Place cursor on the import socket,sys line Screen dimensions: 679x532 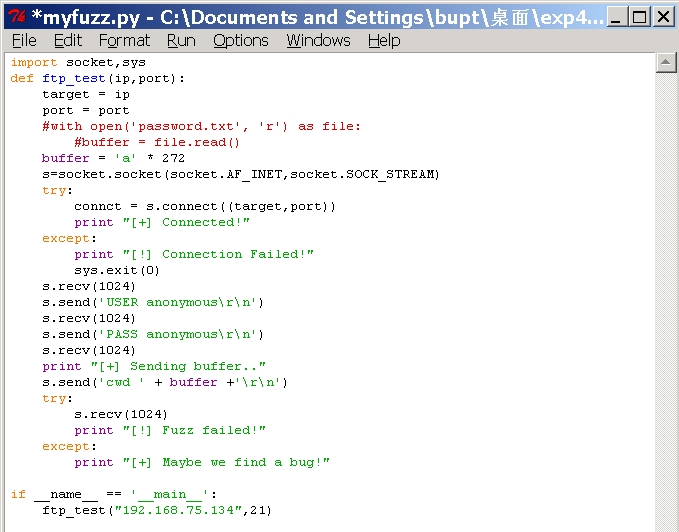(78, 62)
